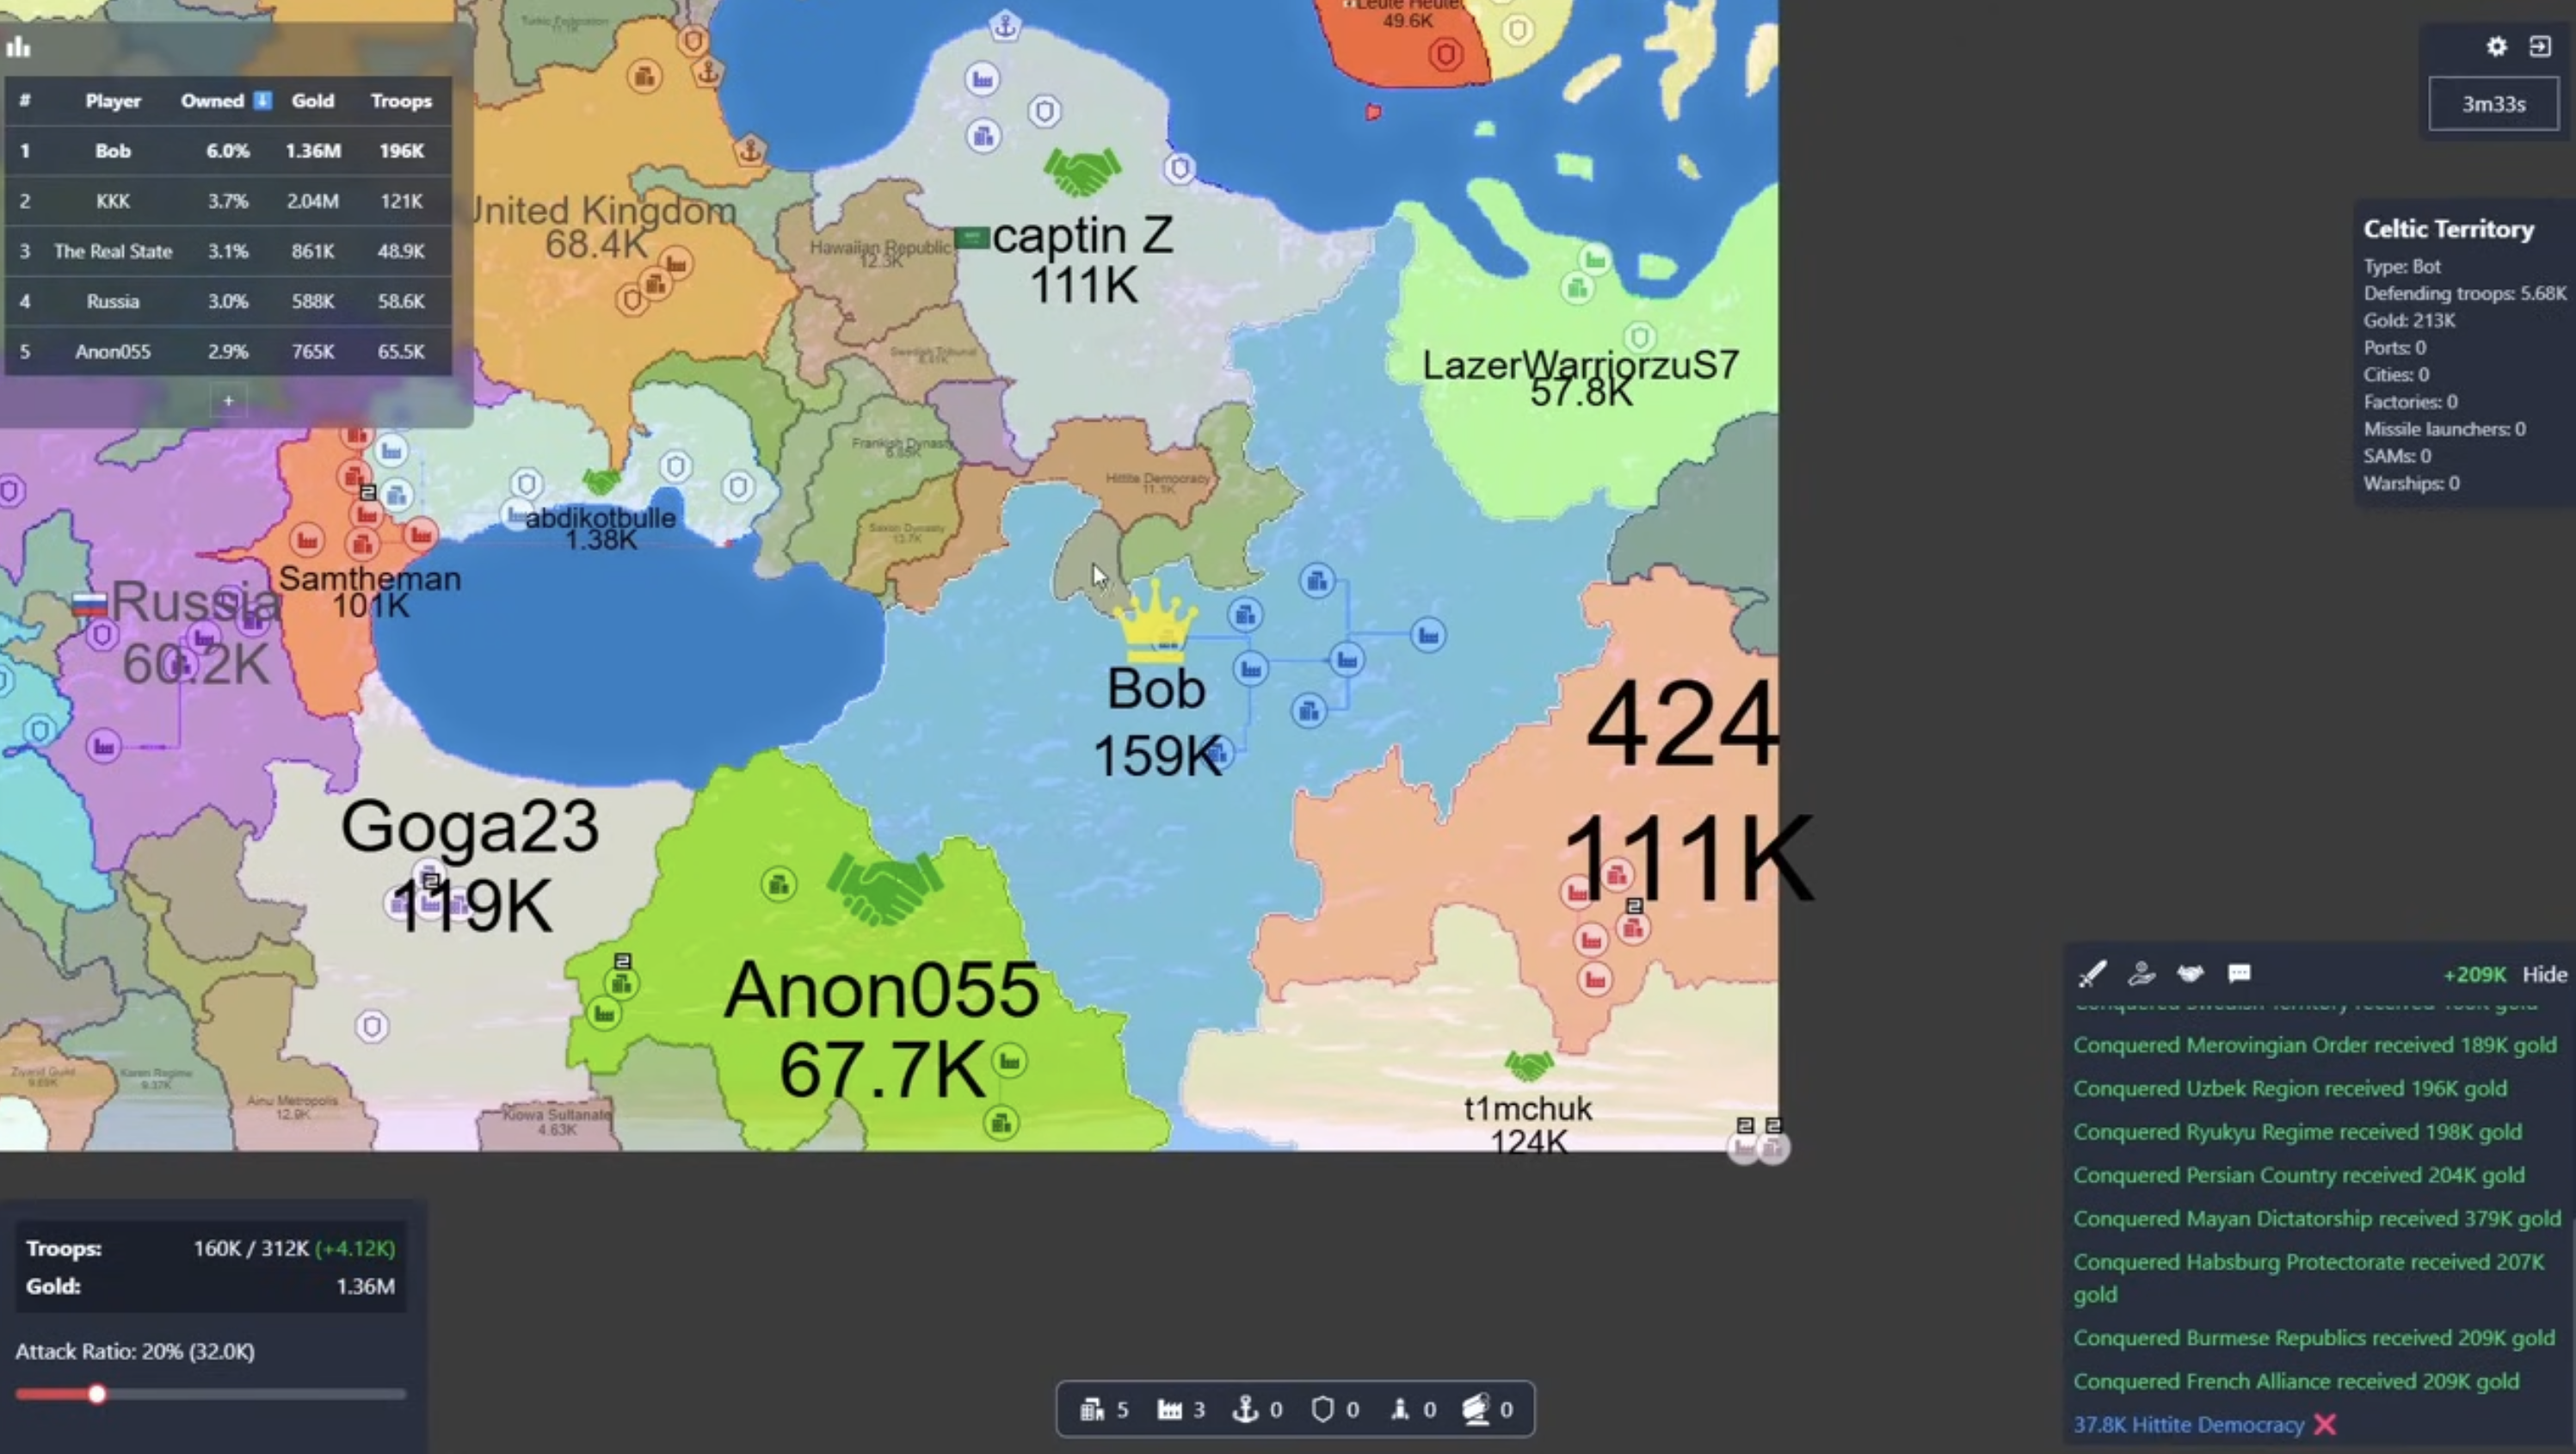
Task: Open the chat bubble tab
Action: coord(2238,974)
